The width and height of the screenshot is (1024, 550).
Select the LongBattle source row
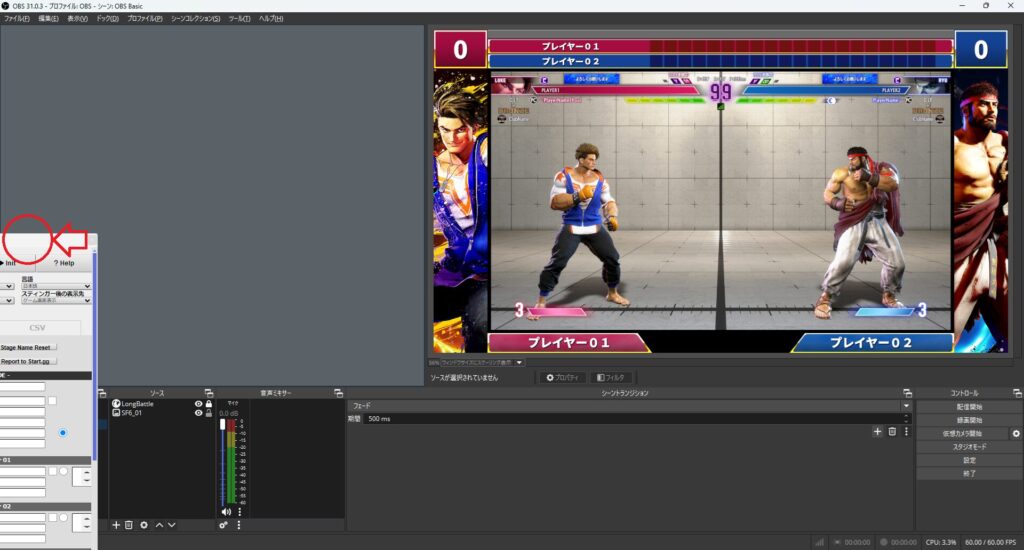pos(161,404)
